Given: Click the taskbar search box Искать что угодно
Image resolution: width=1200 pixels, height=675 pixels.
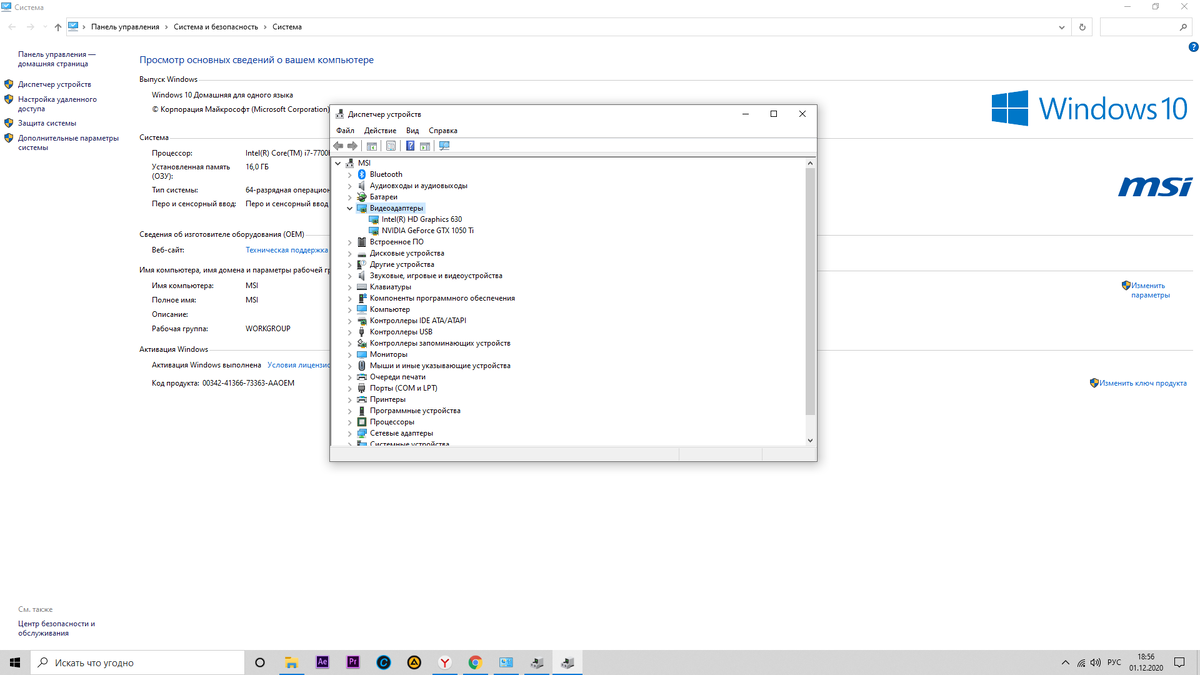Looking at the screenshot, I should pos(138,662).
